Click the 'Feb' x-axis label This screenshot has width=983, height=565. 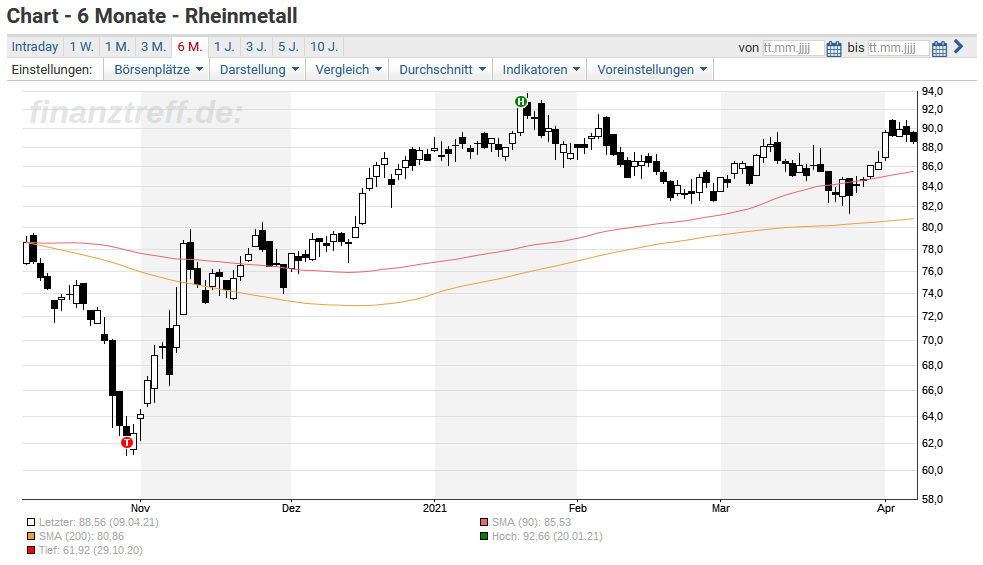577,508
